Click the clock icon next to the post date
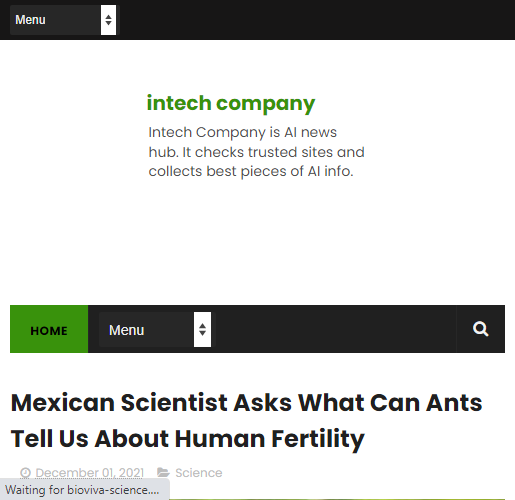Viewport: 515px width, 500px height. [25, 473]
